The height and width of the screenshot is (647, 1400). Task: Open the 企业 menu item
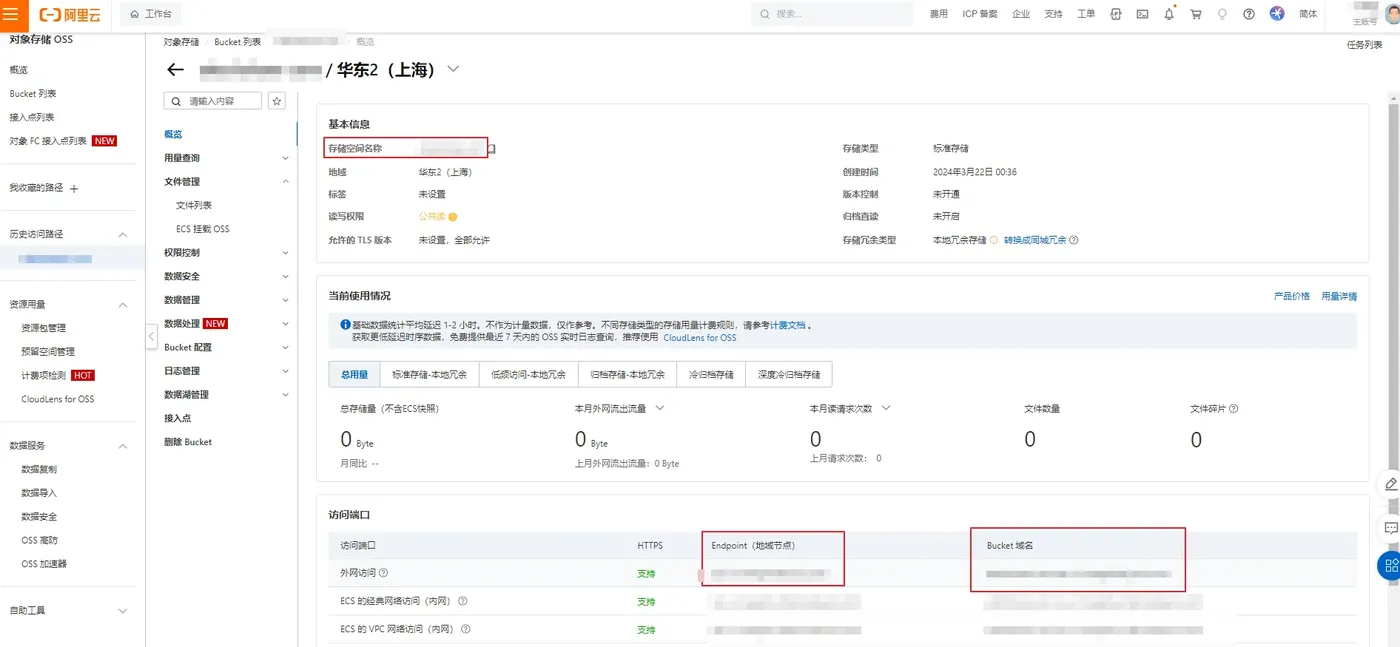[x=1021, y=14]
